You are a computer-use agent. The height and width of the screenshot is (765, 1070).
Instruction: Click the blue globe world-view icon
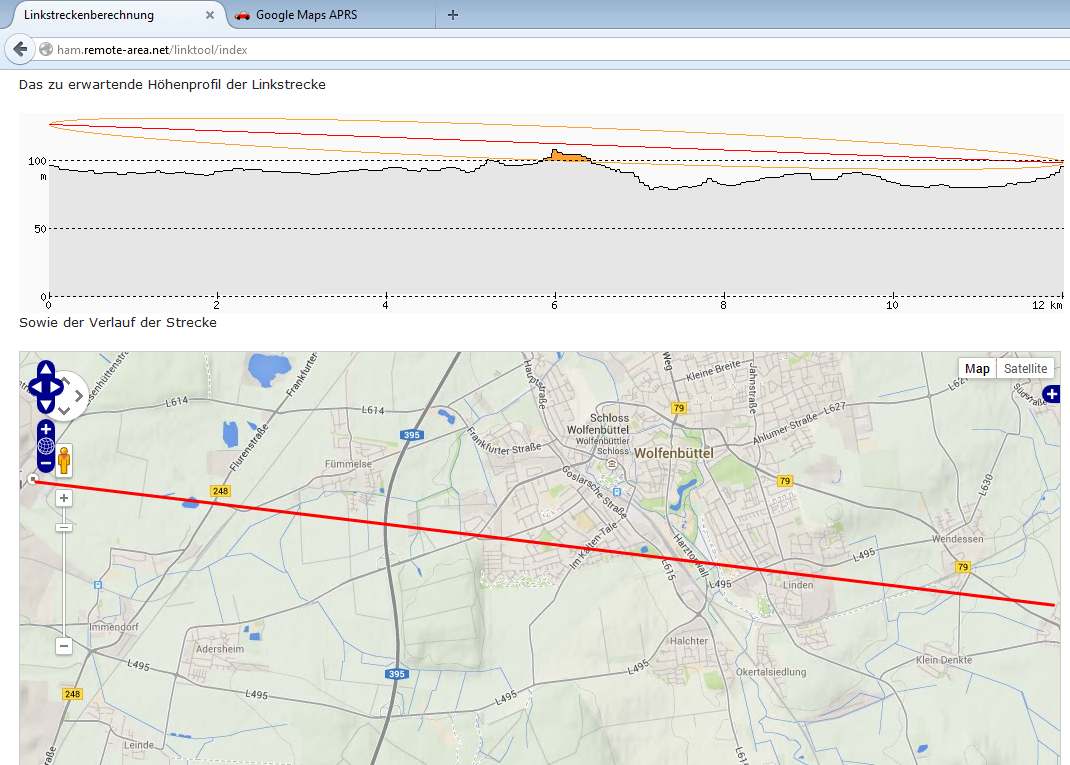click(46, 447)
